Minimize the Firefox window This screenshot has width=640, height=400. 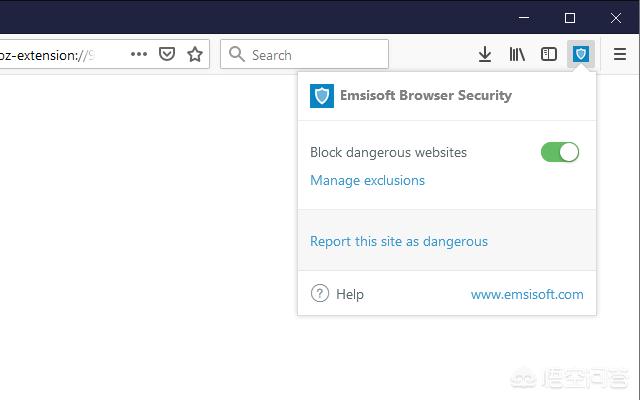524,18
